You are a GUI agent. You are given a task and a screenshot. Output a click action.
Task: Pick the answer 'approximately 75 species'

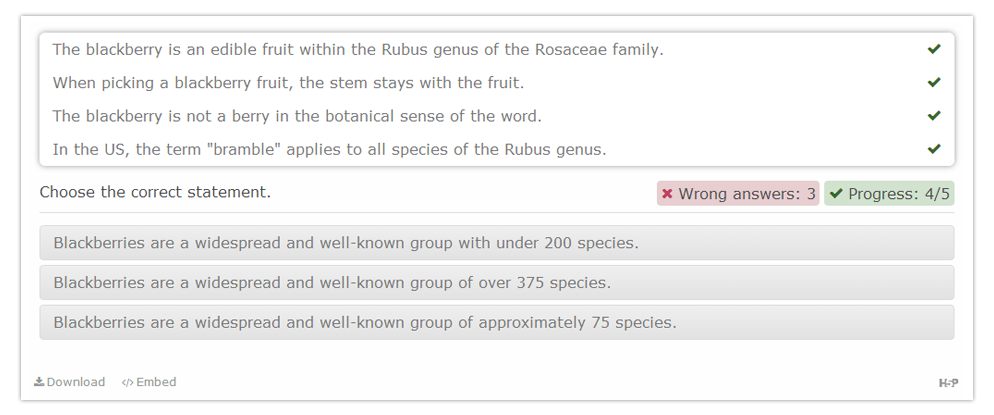496,322
